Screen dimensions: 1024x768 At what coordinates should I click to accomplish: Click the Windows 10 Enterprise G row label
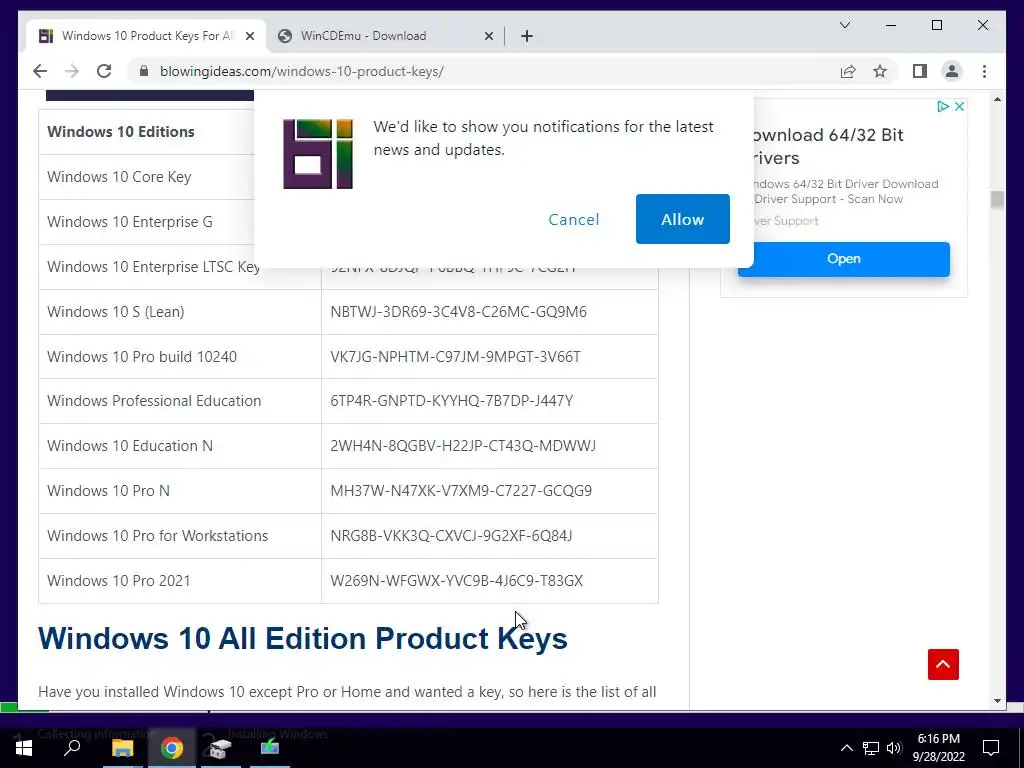click(130, 221)
